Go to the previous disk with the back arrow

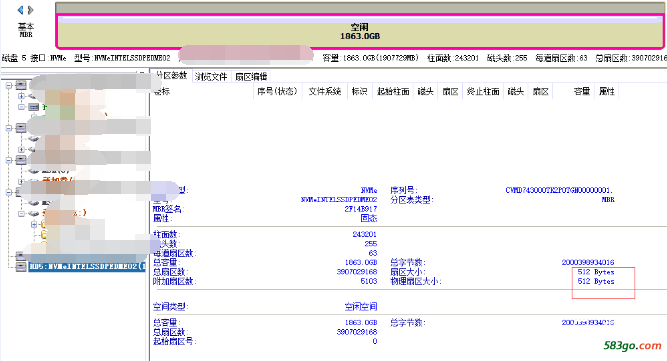point(20,10)
